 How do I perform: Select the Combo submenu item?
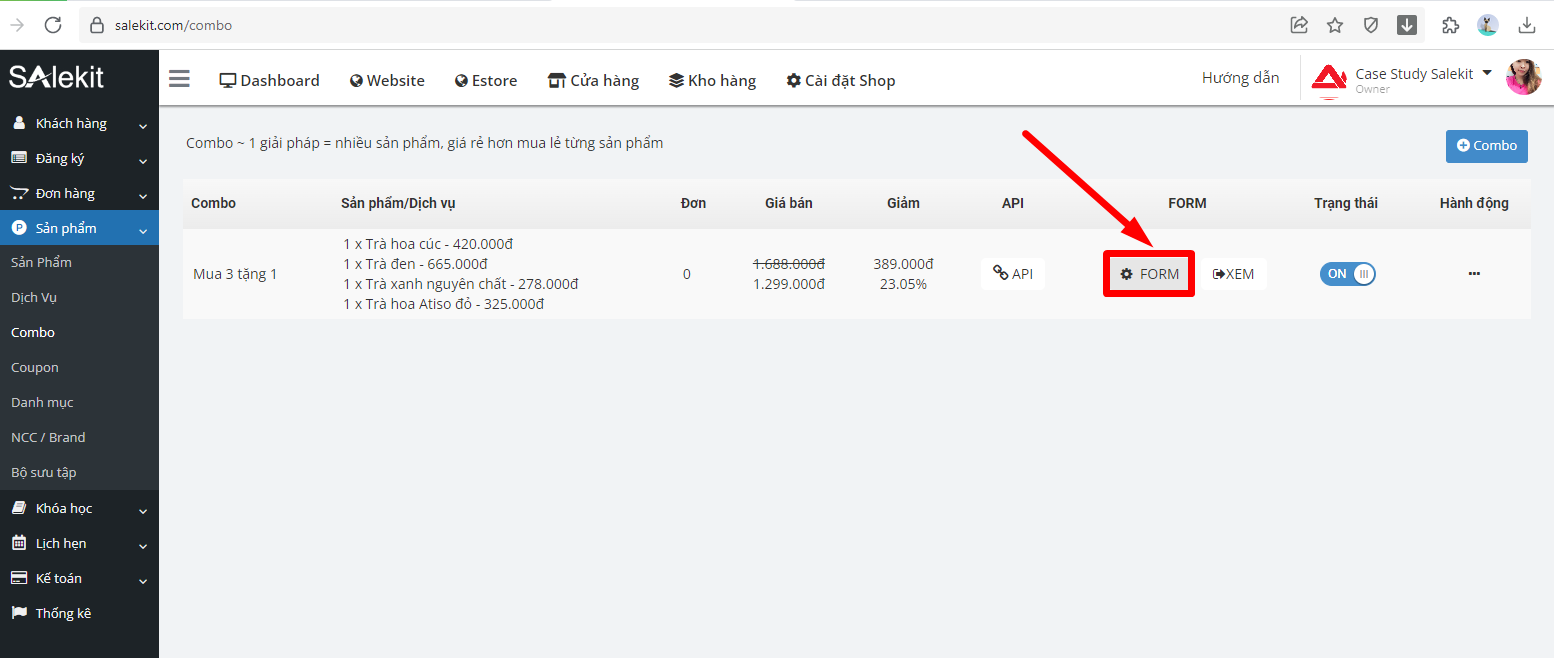click(x=33, y=332)
